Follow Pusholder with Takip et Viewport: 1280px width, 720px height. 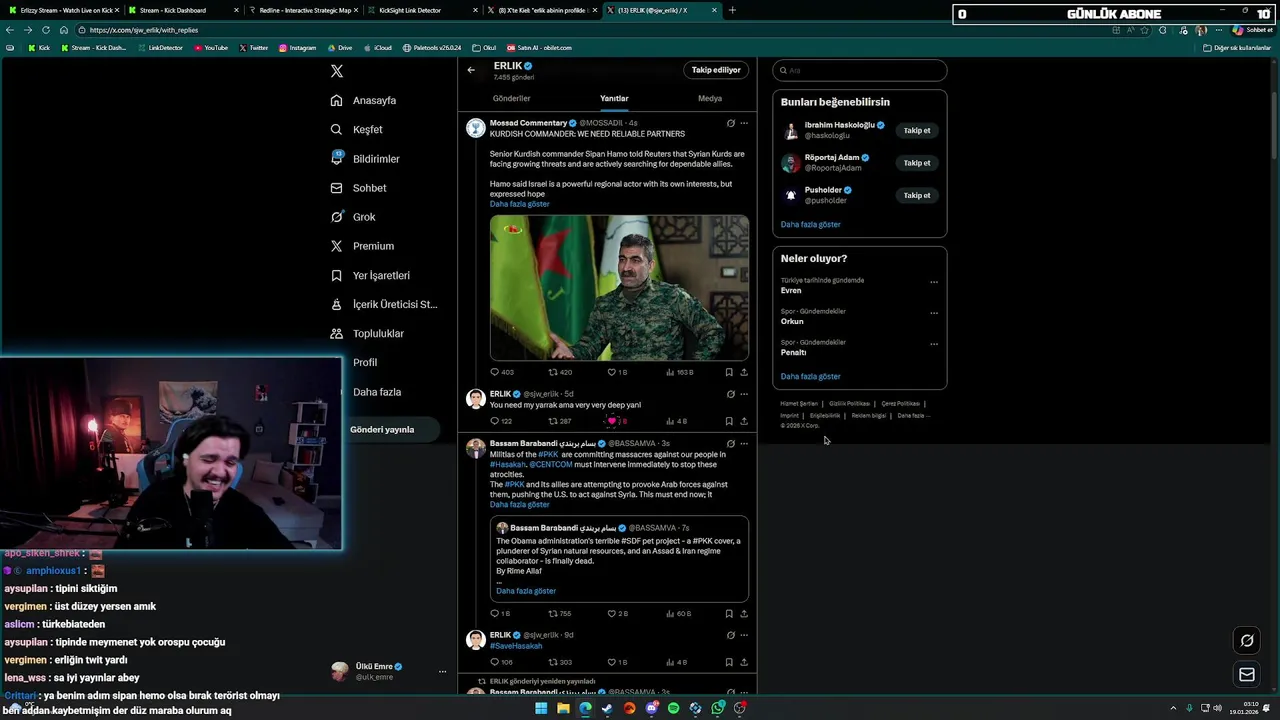(917, 195)
